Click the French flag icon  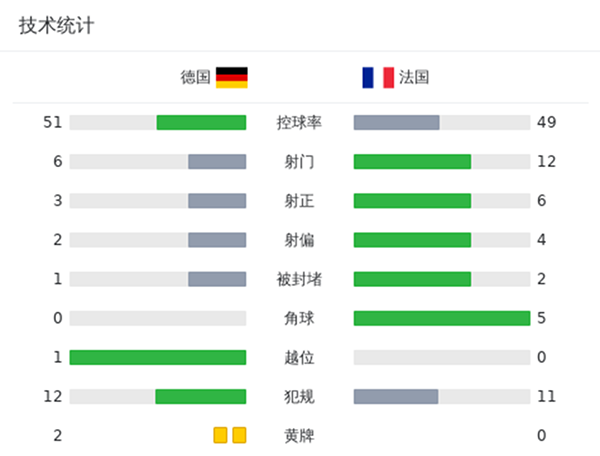(x=378, y=77)
